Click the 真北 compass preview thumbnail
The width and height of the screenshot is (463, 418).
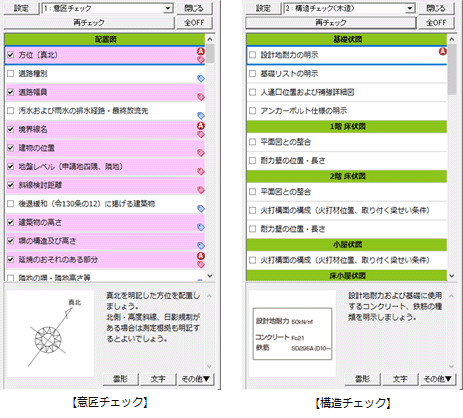coord(50,333)
